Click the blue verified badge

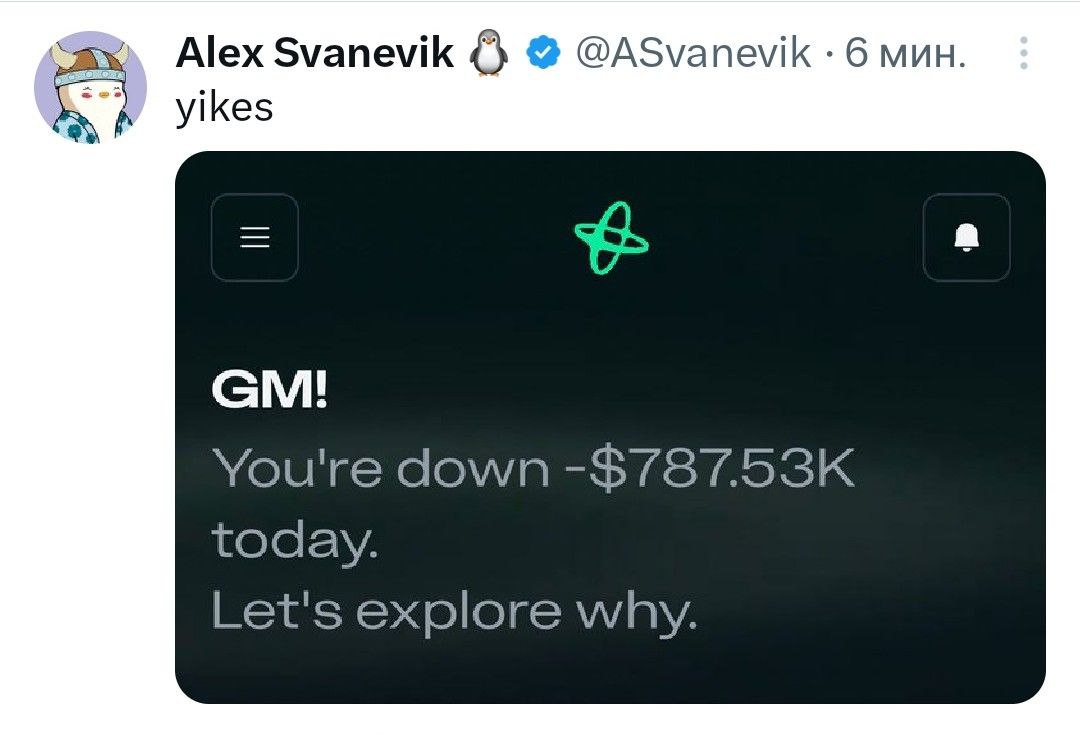pyautogui.click(x=542, y=52)
